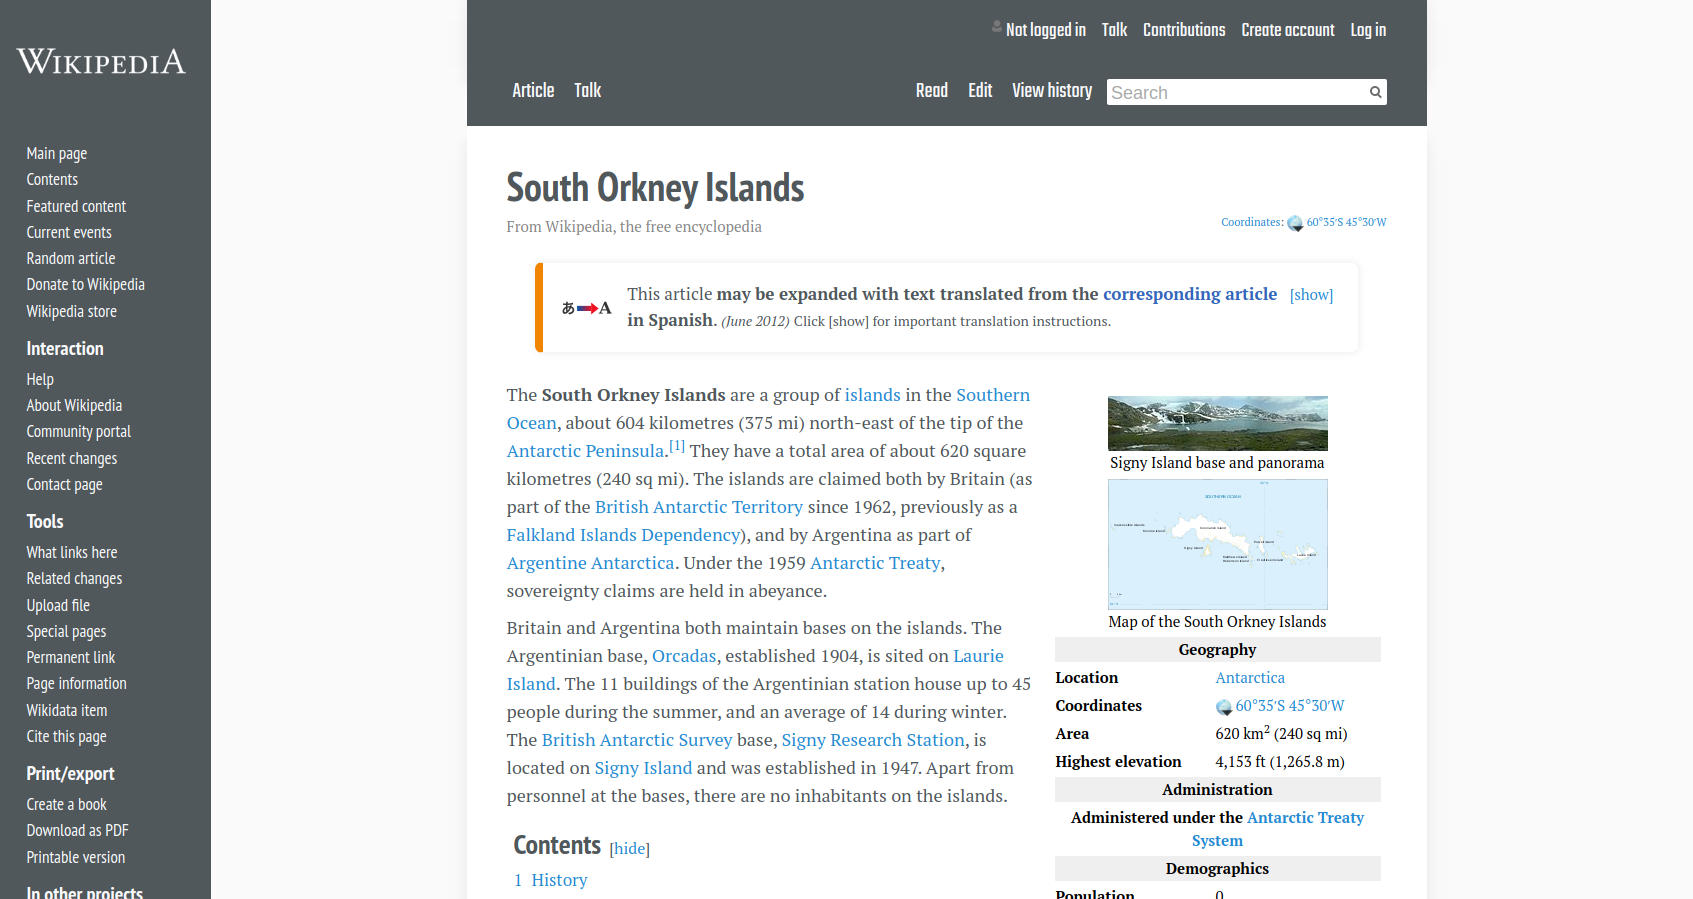Open What links here
1693x899 pixels.
click(72, 552)
